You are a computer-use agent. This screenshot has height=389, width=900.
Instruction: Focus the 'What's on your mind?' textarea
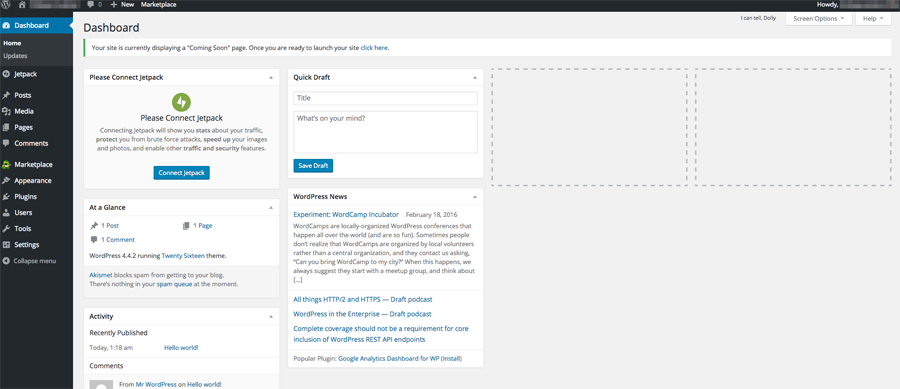pos(385,132)
